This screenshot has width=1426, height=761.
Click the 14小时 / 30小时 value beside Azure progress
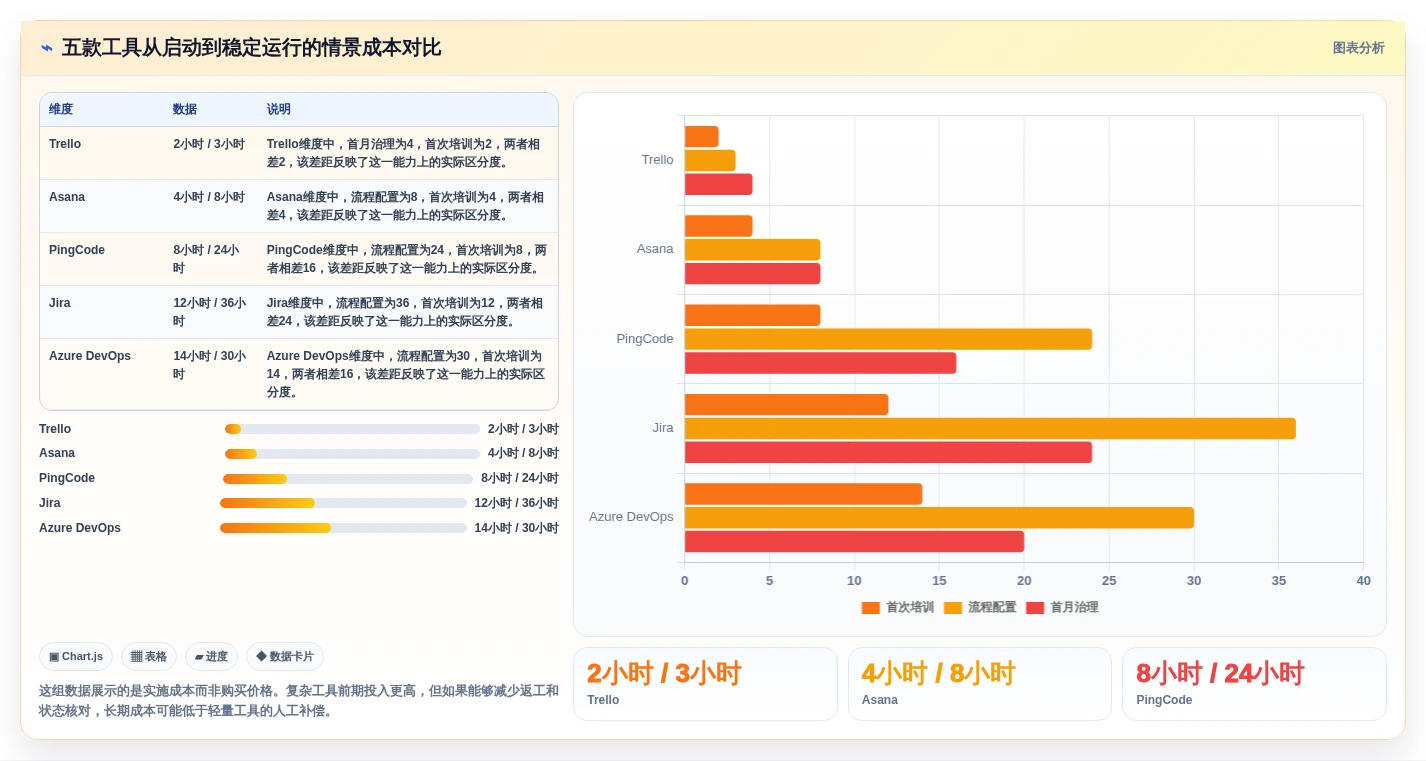click(516, 528)
